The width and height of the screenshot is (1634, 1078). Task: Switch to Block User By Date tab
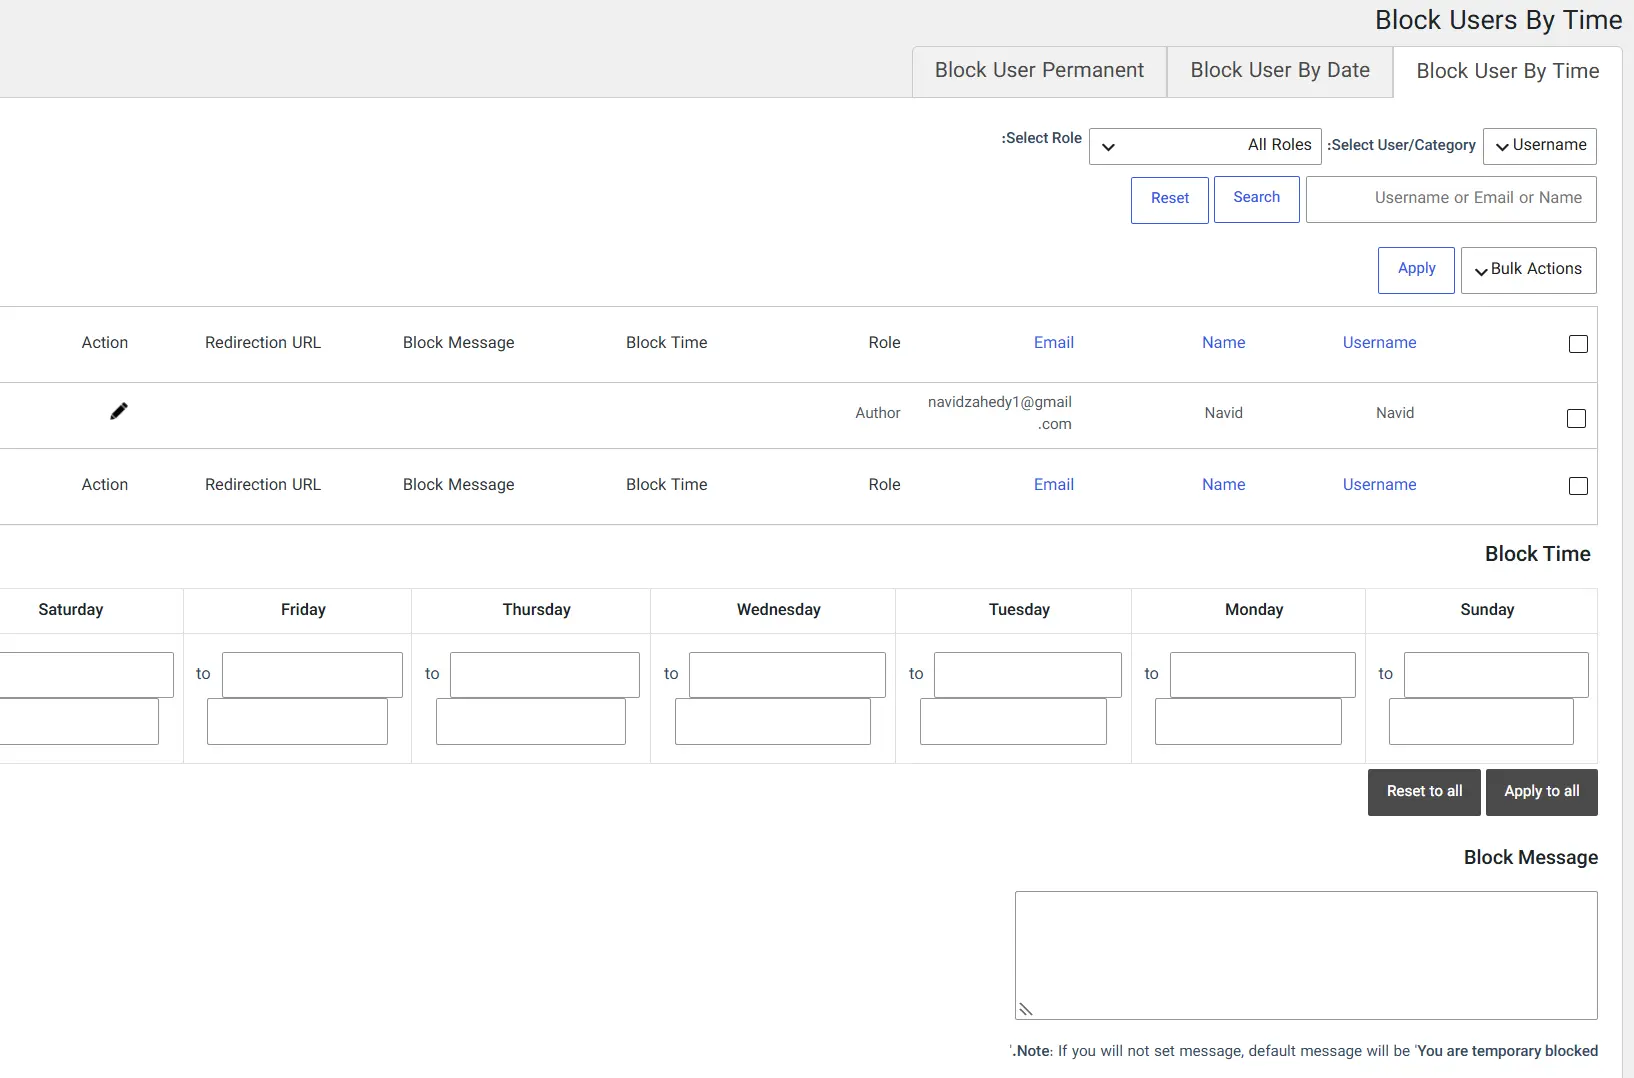pyautogui.click(x=1280, y=71)
